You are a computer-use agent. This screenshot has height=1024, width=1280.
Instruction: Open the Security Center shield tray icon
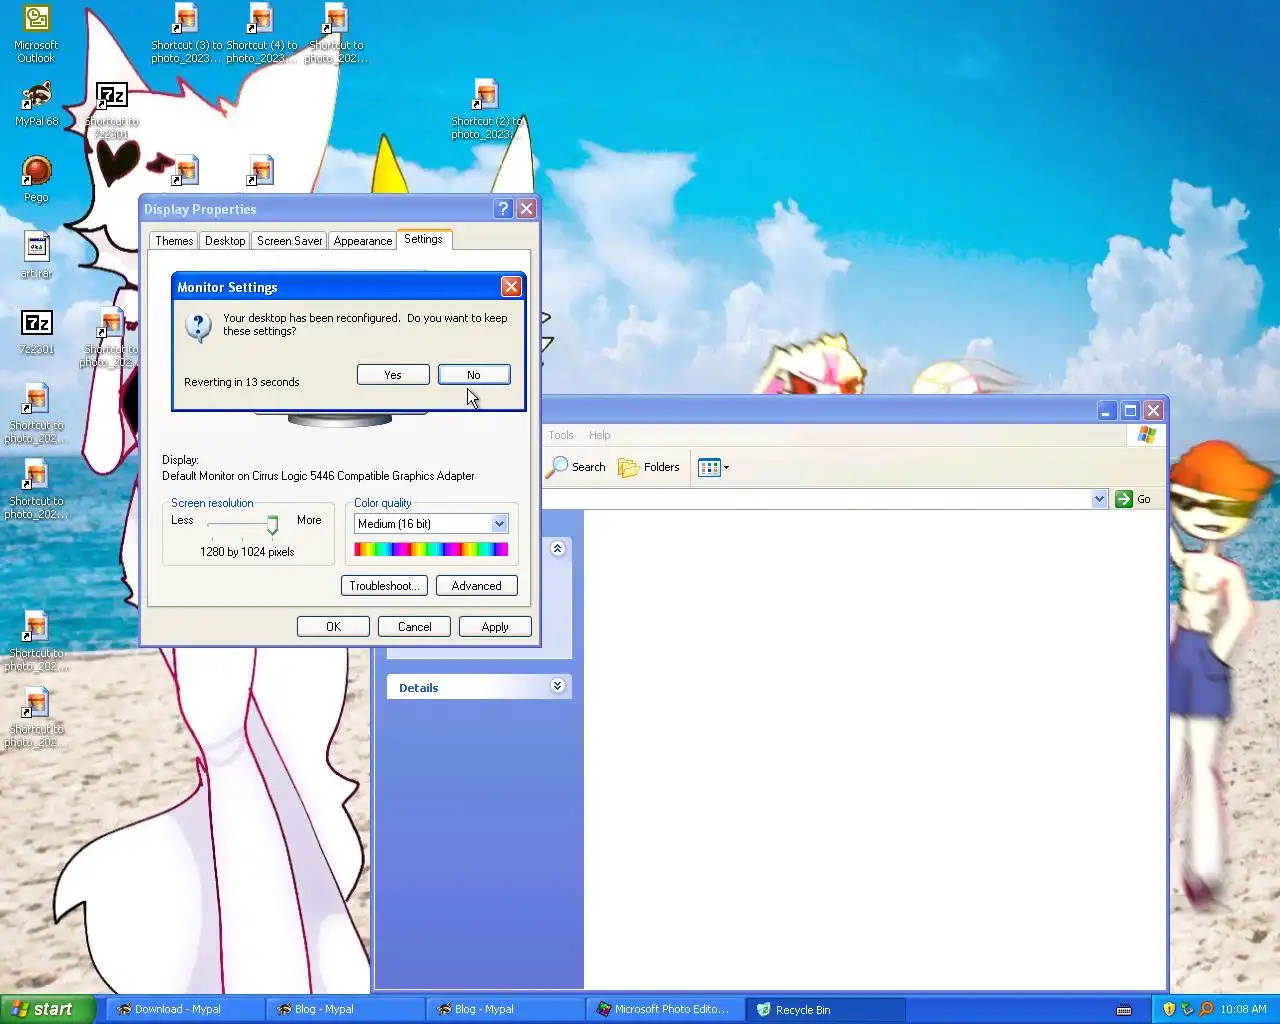[x=1169, y=1009]
